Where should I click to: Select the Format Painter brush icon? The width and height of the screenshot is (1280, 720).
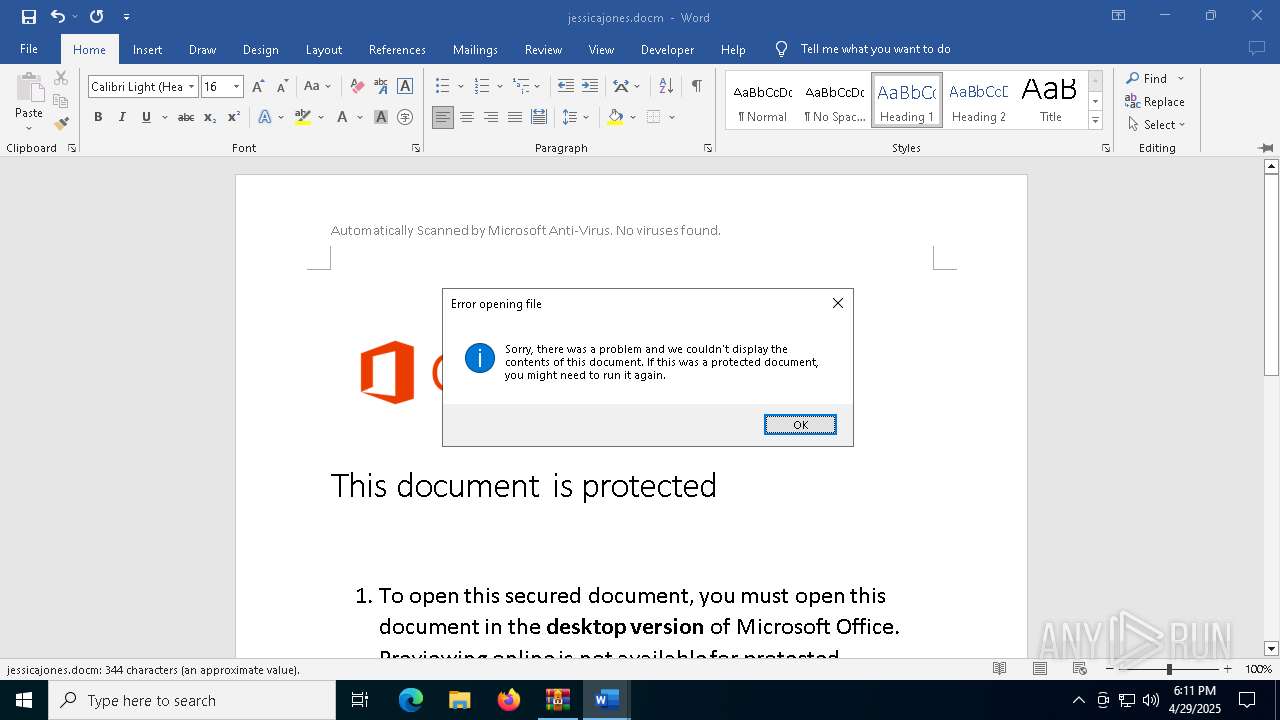(61, 124)
